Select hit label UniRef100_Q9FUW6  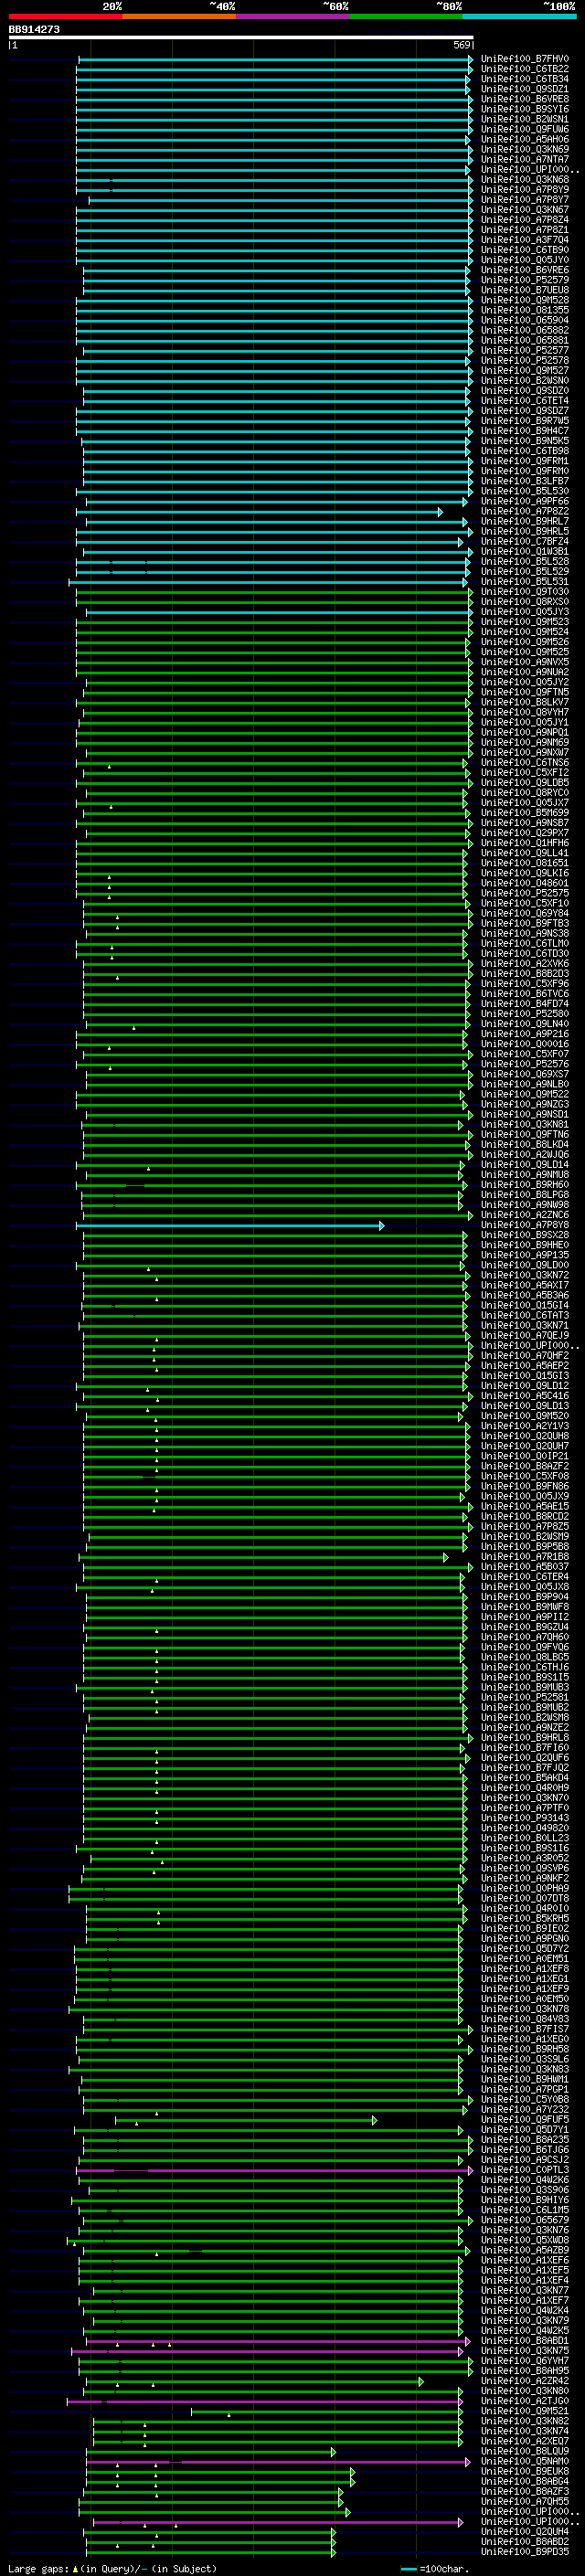click(x=525, y=129)
